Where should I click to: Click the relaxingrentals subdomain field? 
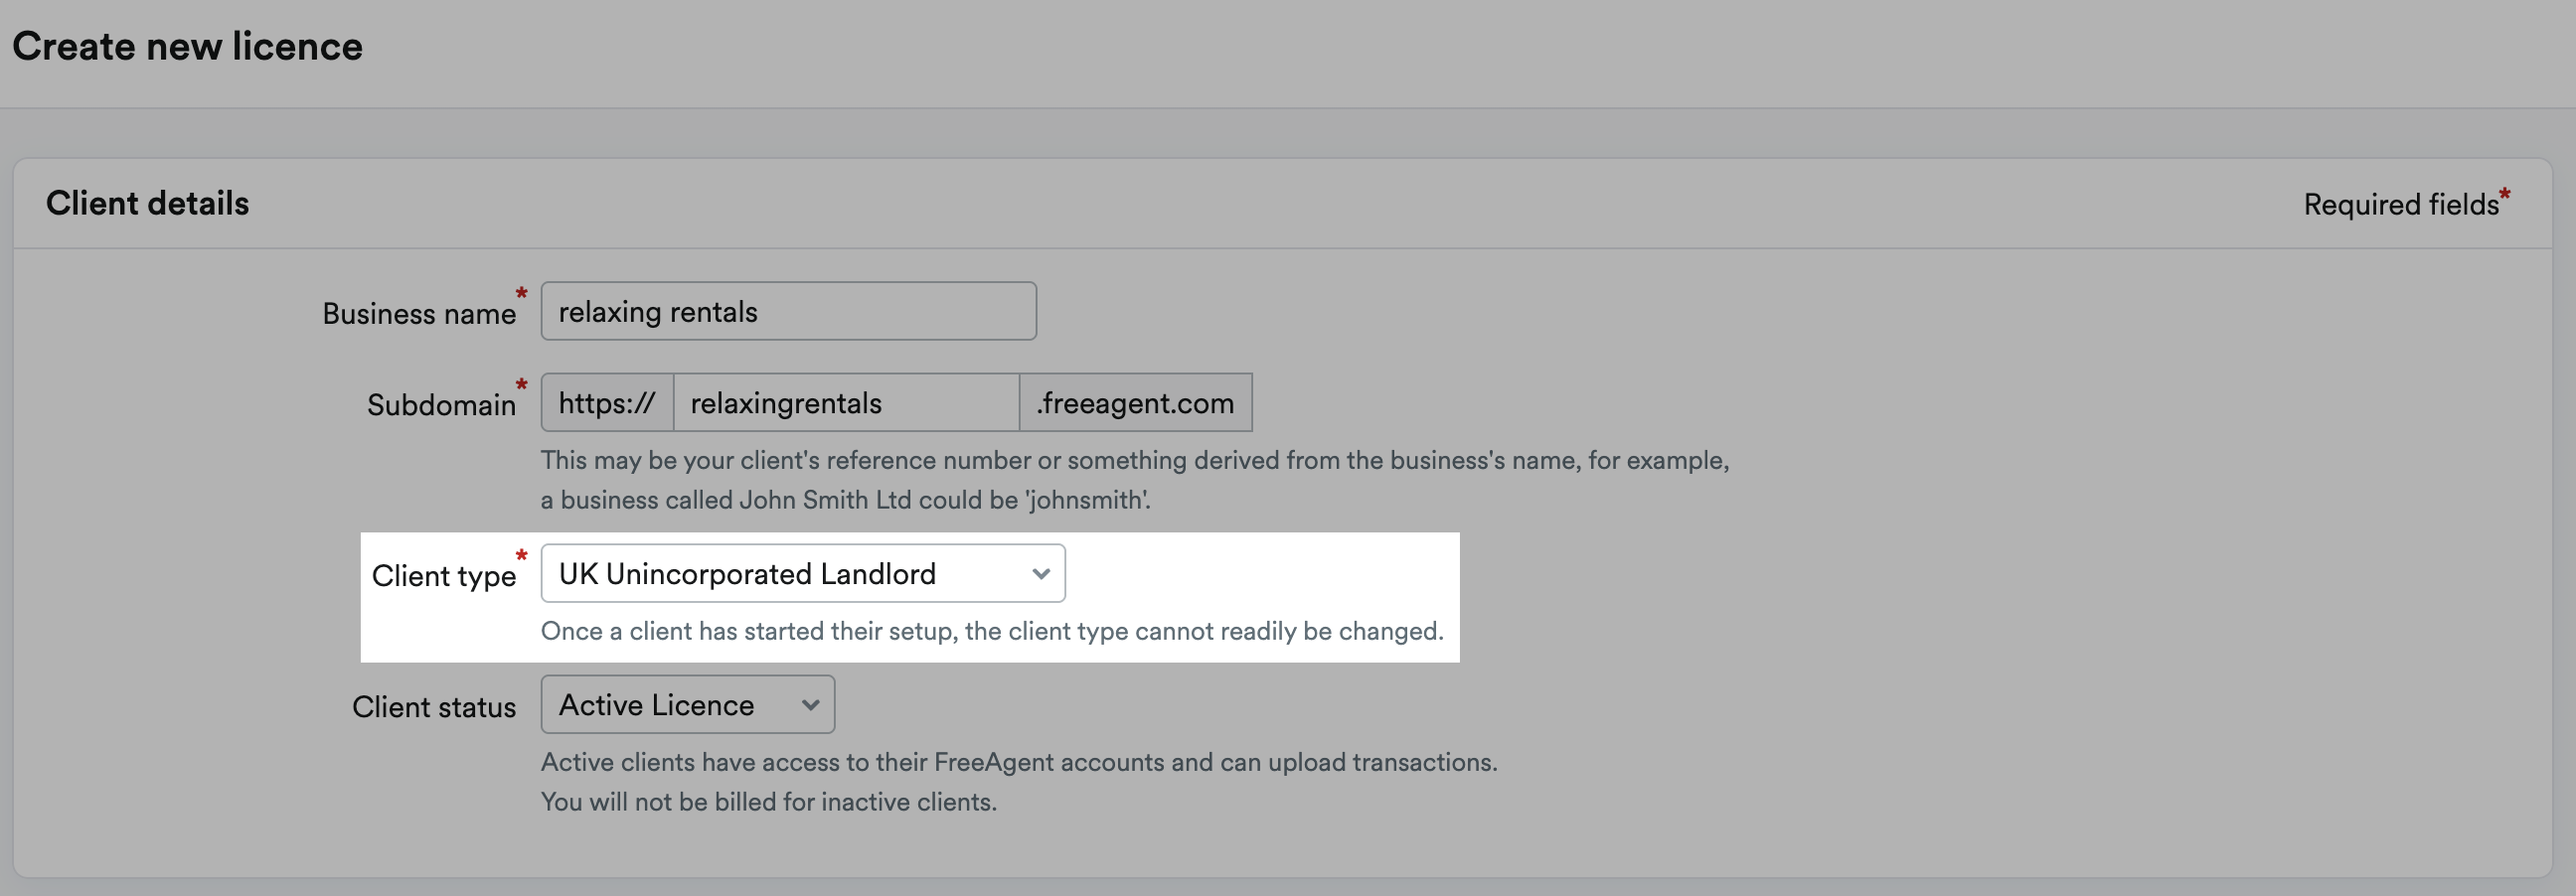pos(846,403)
